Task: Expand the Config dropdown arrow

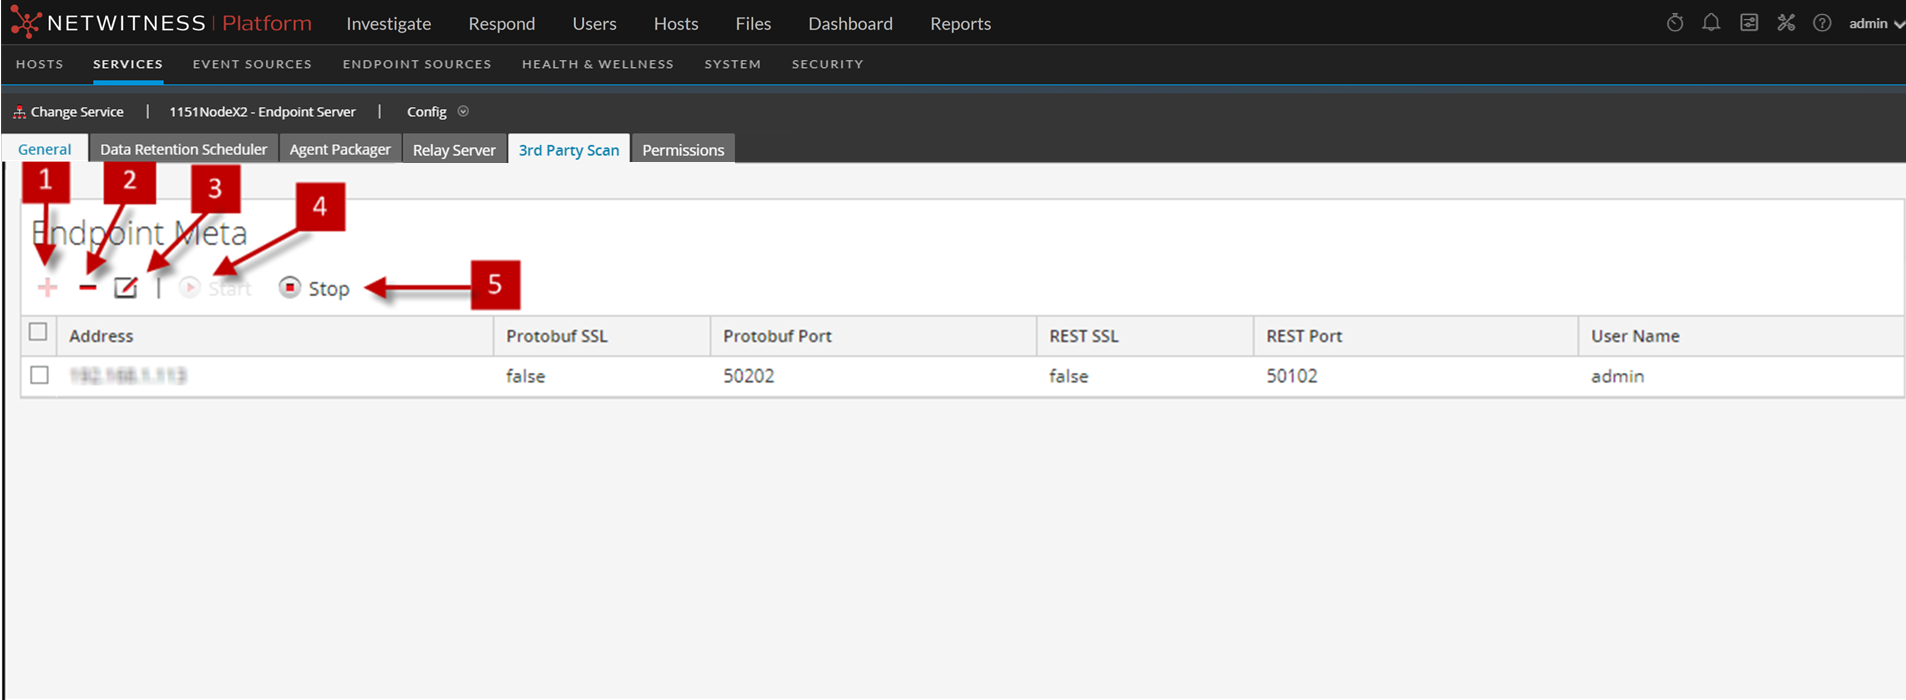Action: (463, 111)
